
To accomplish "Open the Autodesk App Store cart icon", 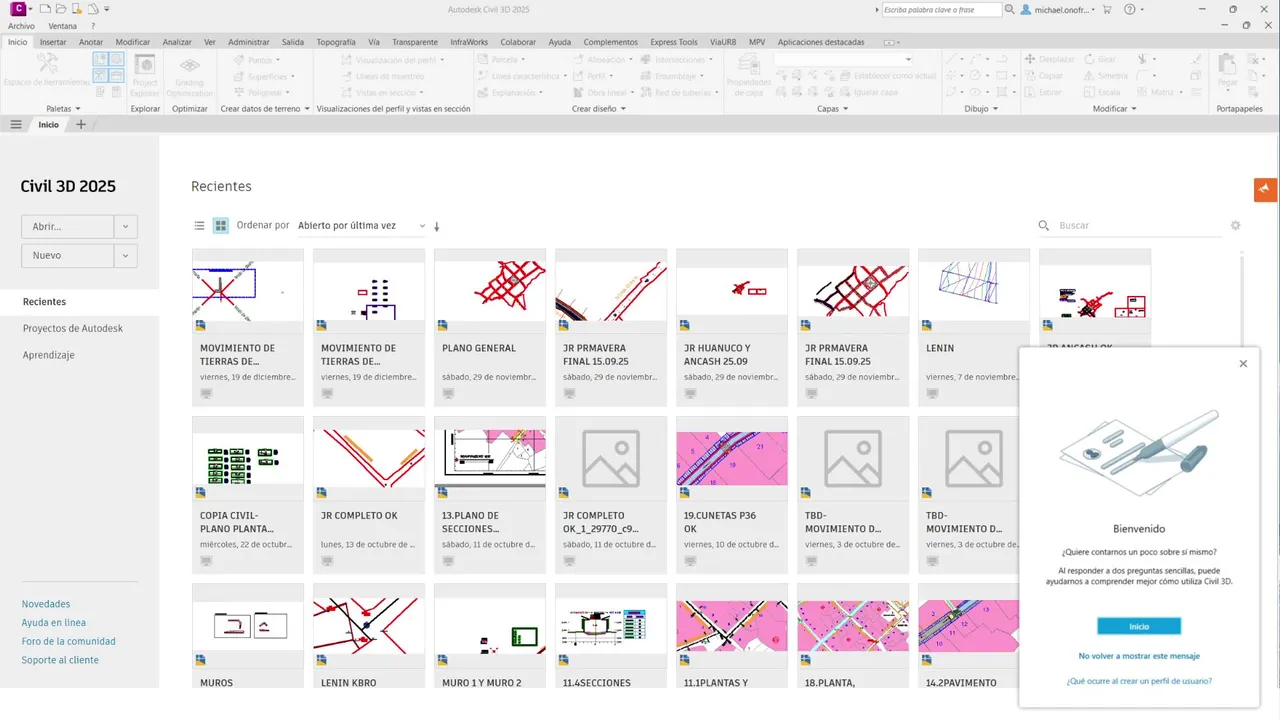I will 1107,9.
